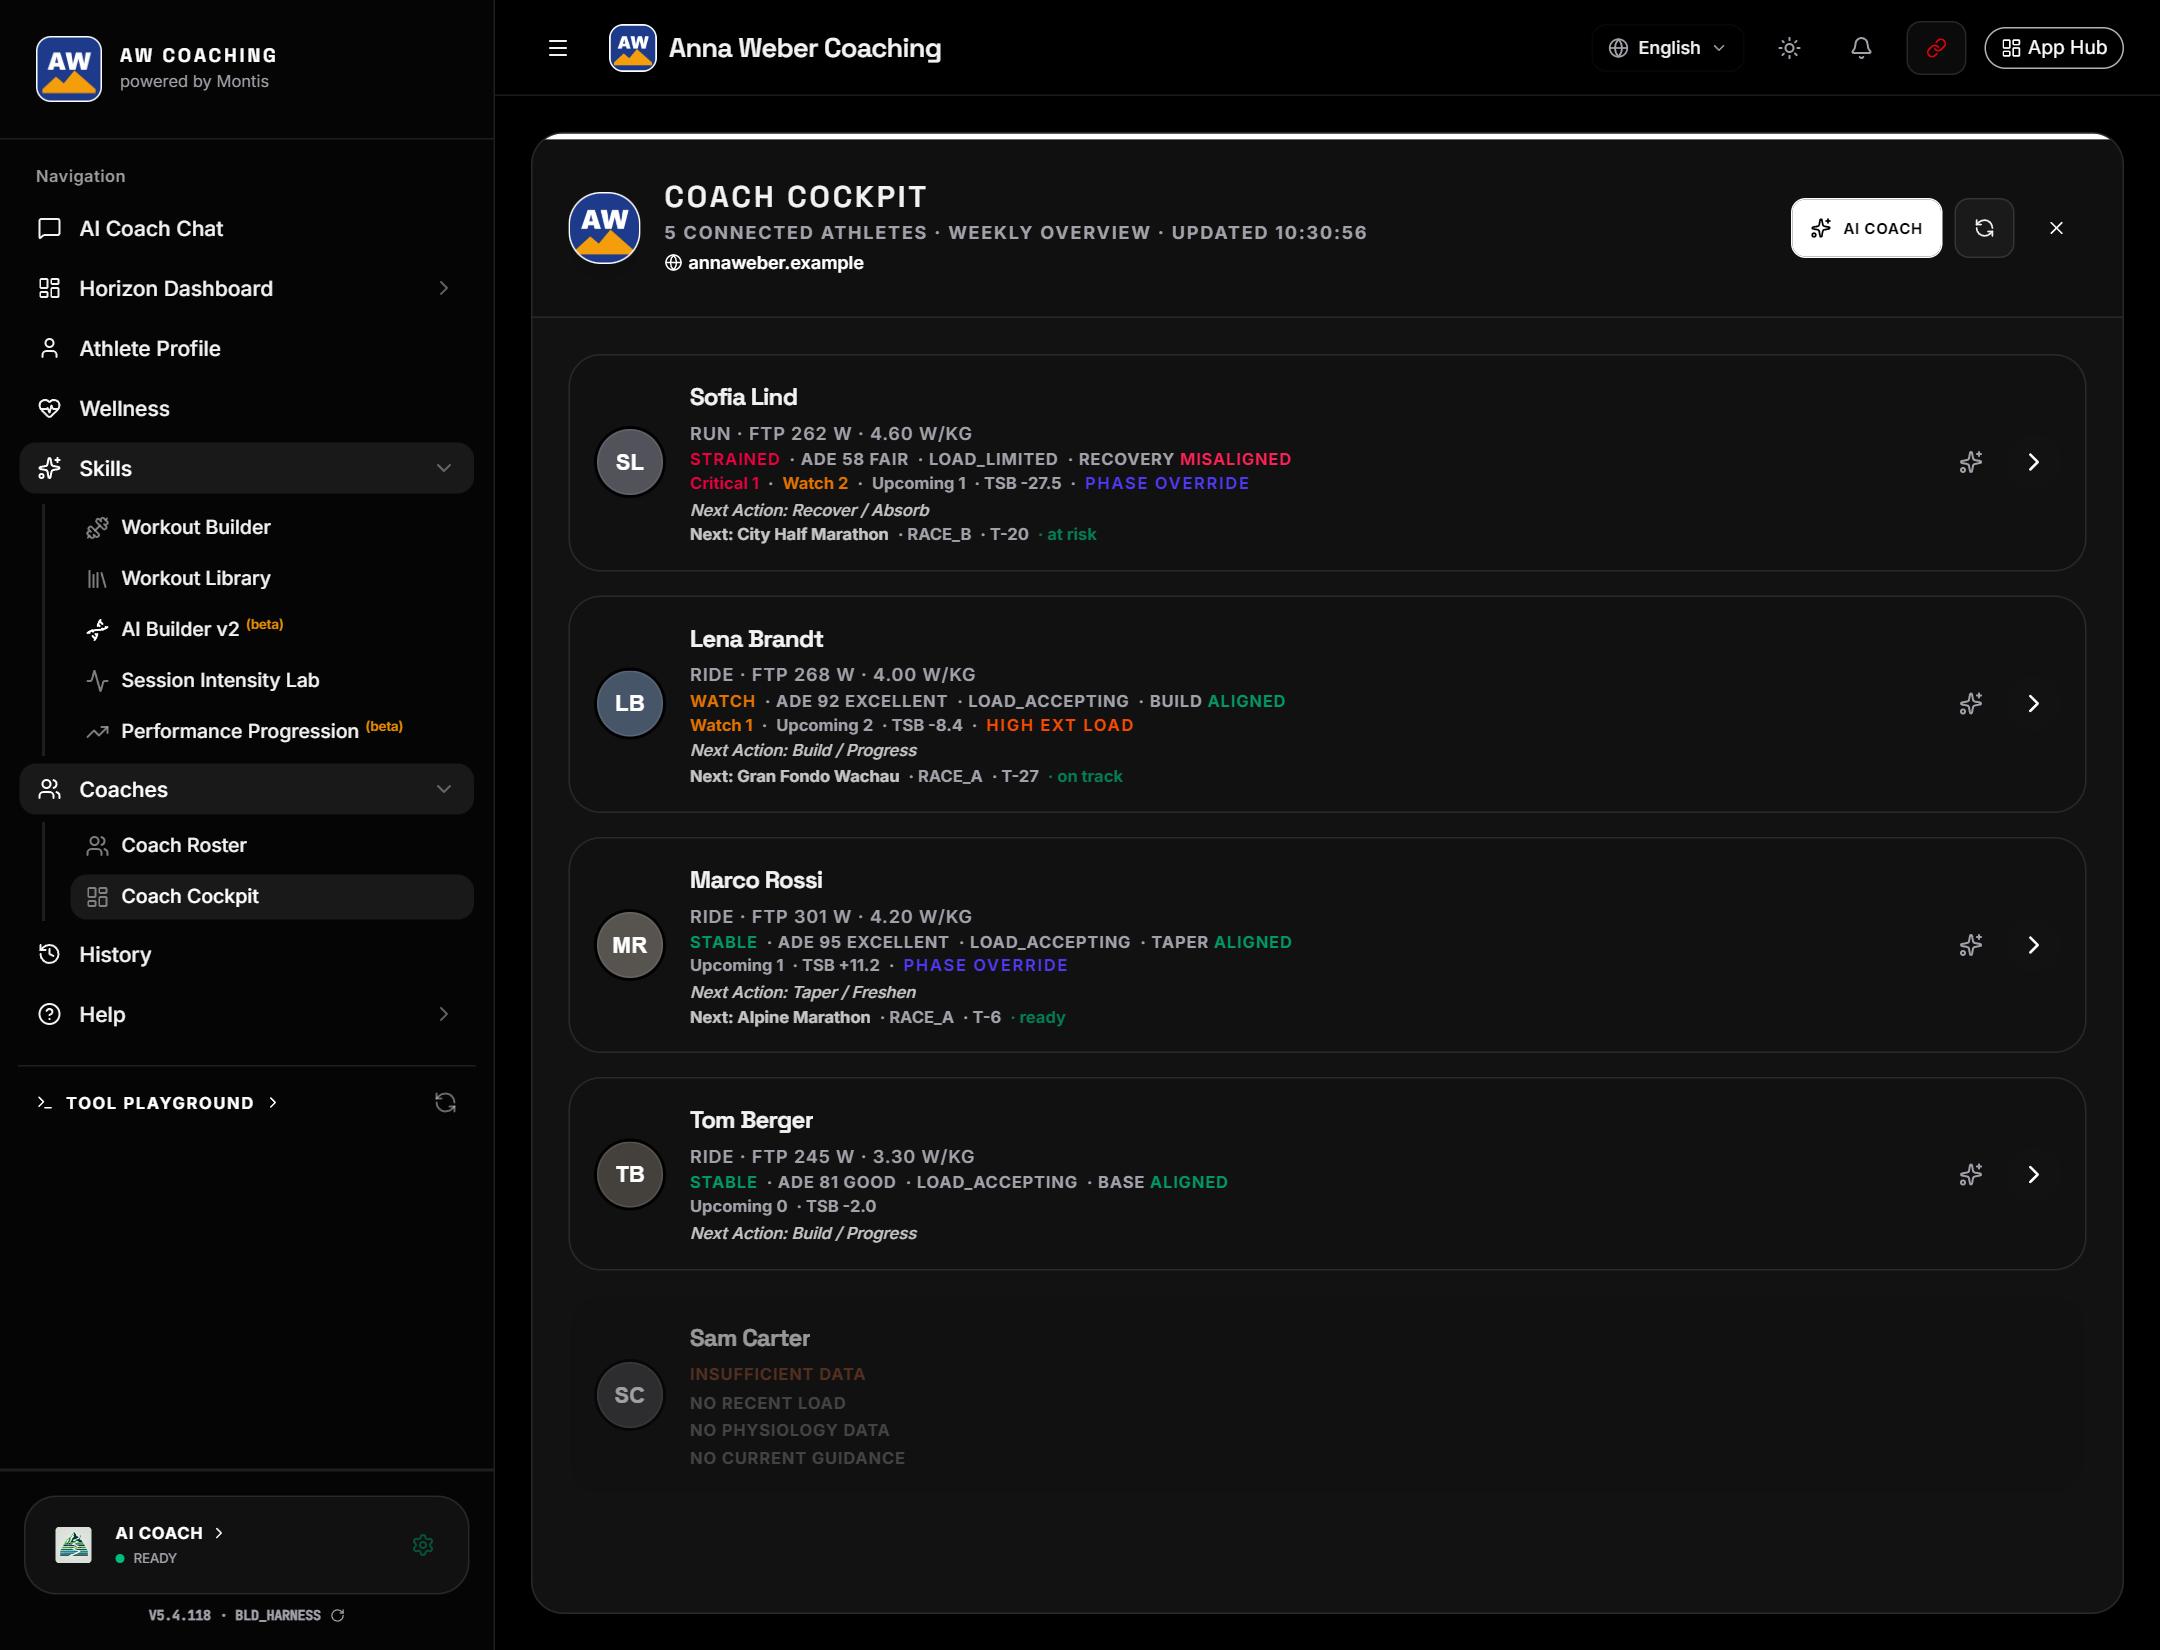Open Workout Builder
The height and width of the screenshot is (1650, 2160).
pyautogui.click(x=272, y=527)
